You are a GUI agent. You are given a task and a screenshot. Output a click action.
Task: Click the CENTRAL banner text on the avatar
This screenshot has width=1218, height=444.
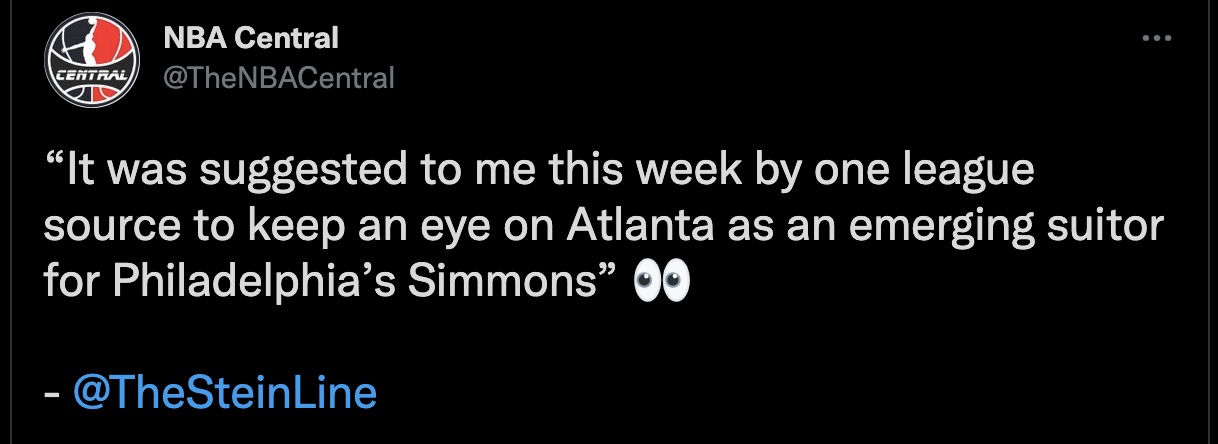click(x=90, y=76)
